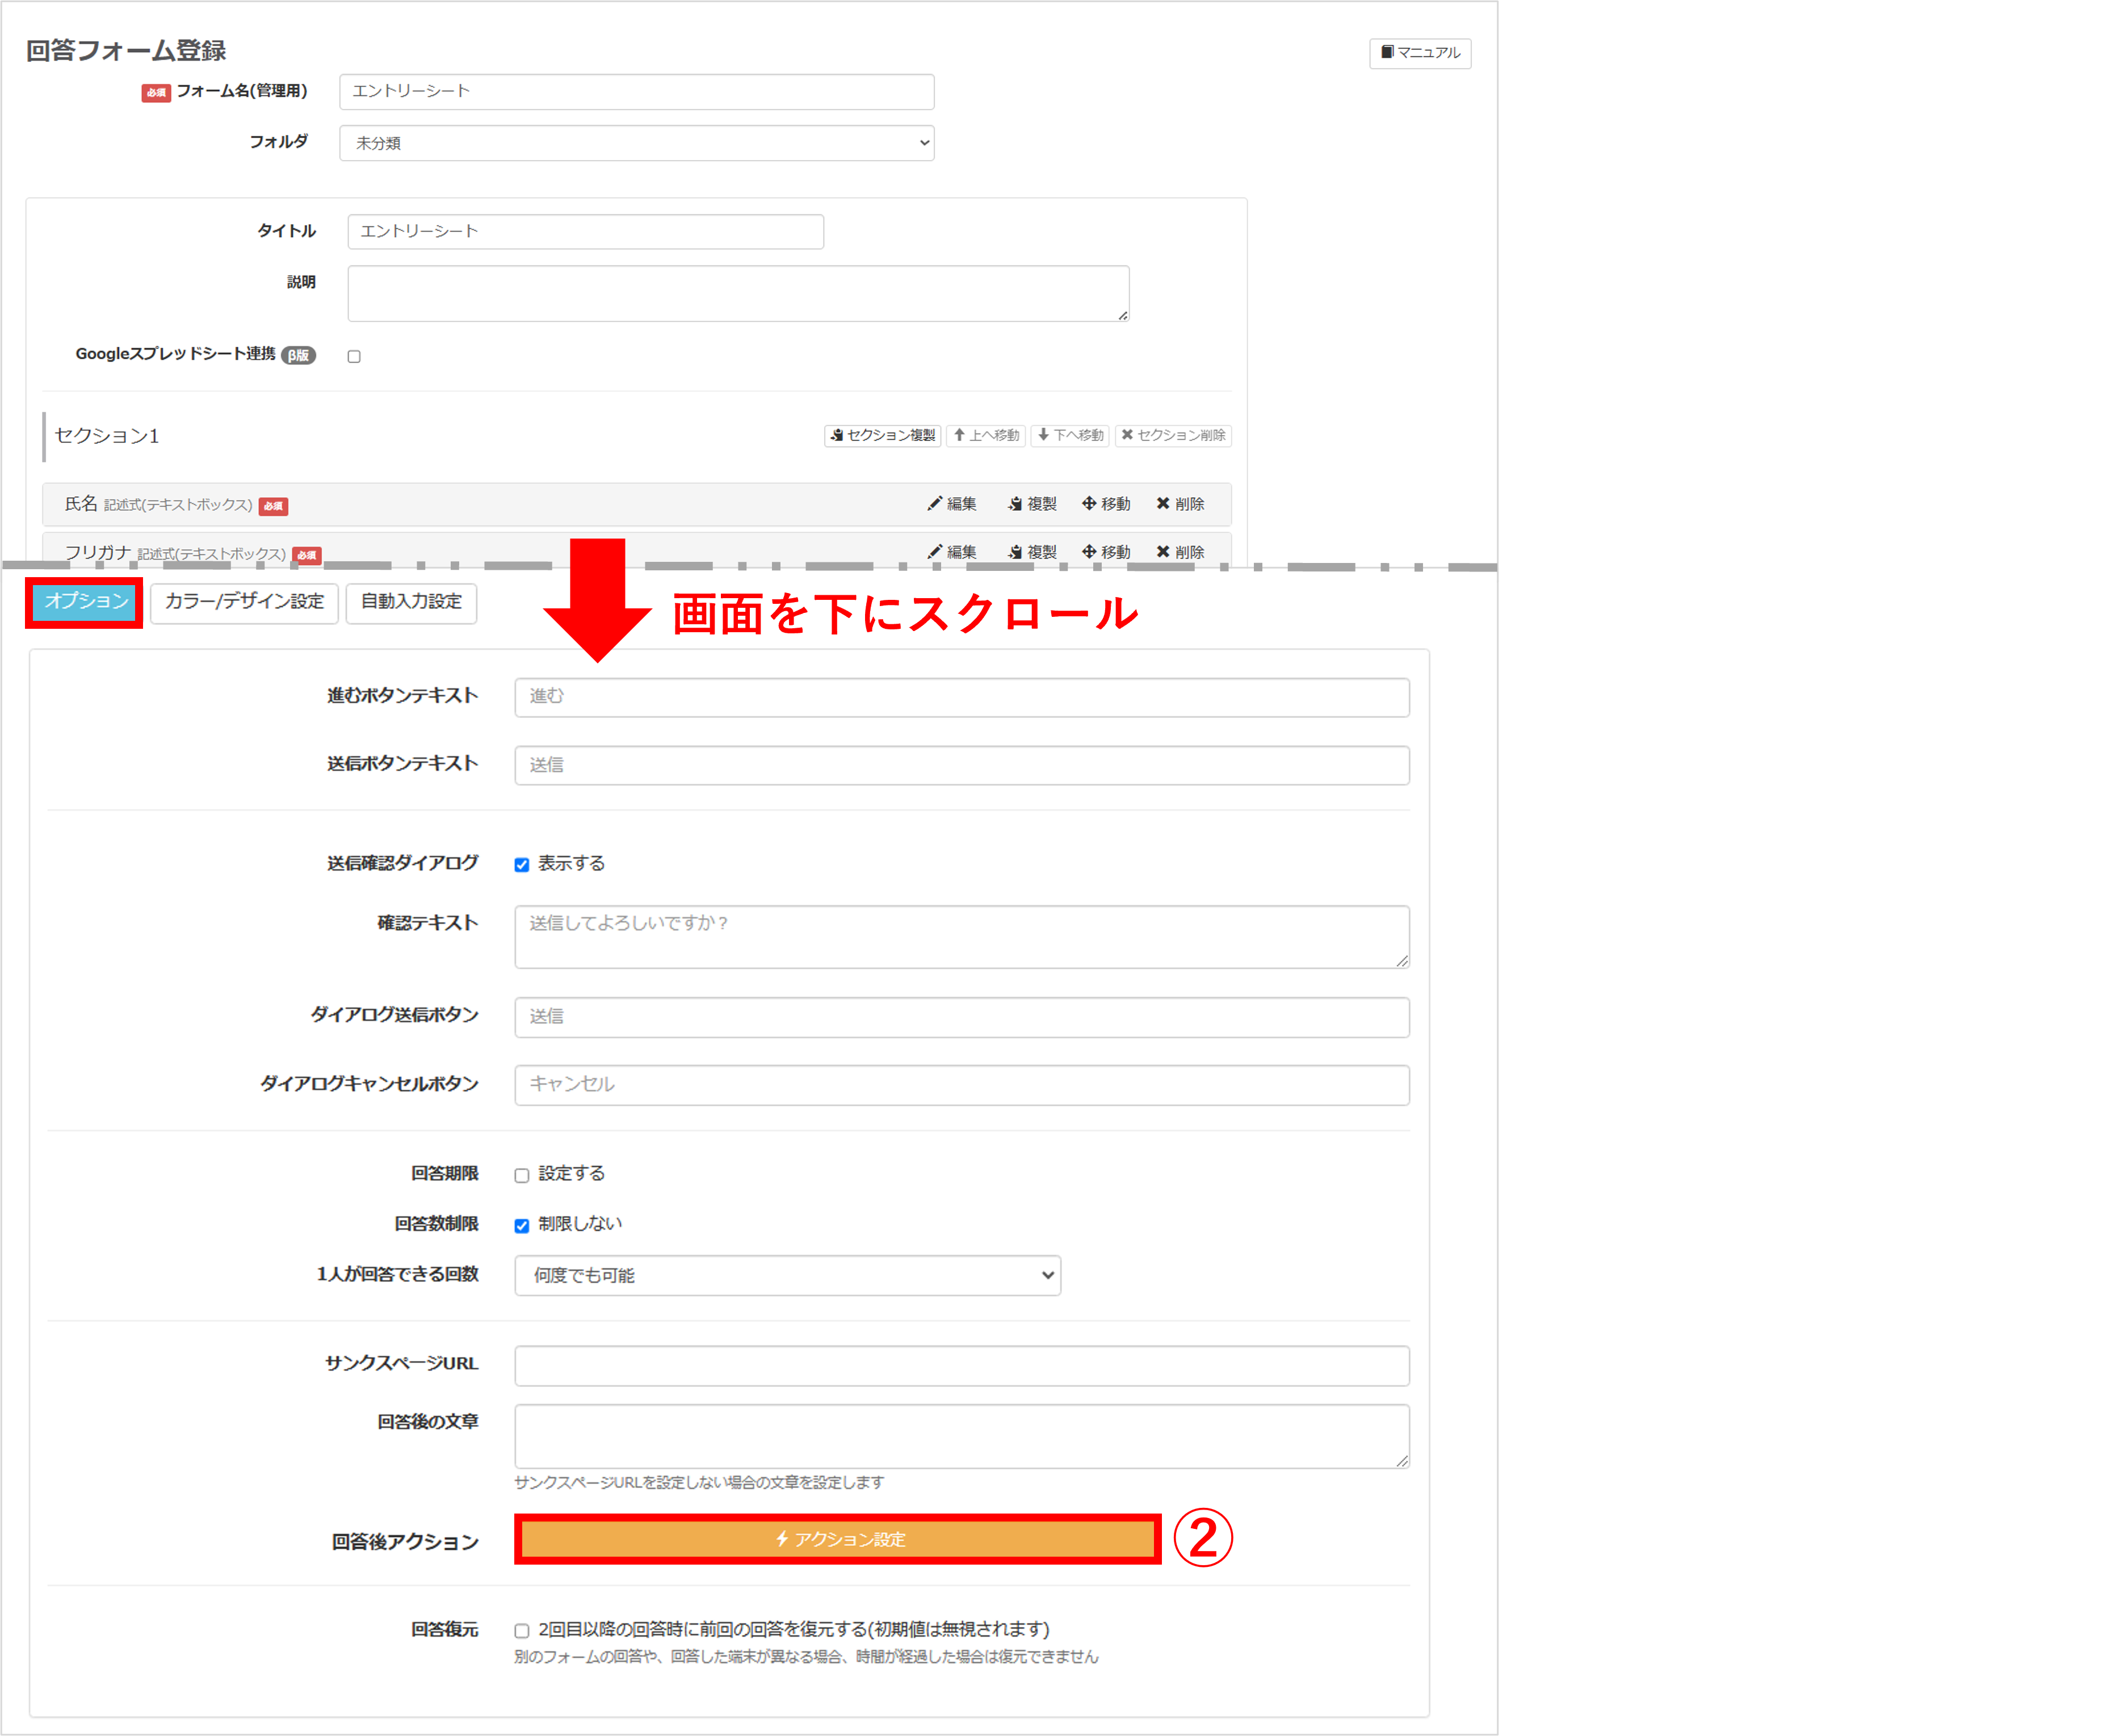Image resolution: width=2128 pixels, height=1736 pixels.
Task: Switch to the 自動入力設定 tab
Action: 411,602
